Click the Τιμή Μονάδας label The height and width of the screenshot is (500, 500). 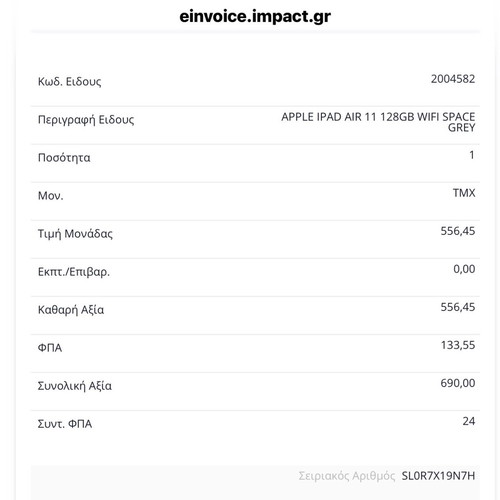point(75,234)
